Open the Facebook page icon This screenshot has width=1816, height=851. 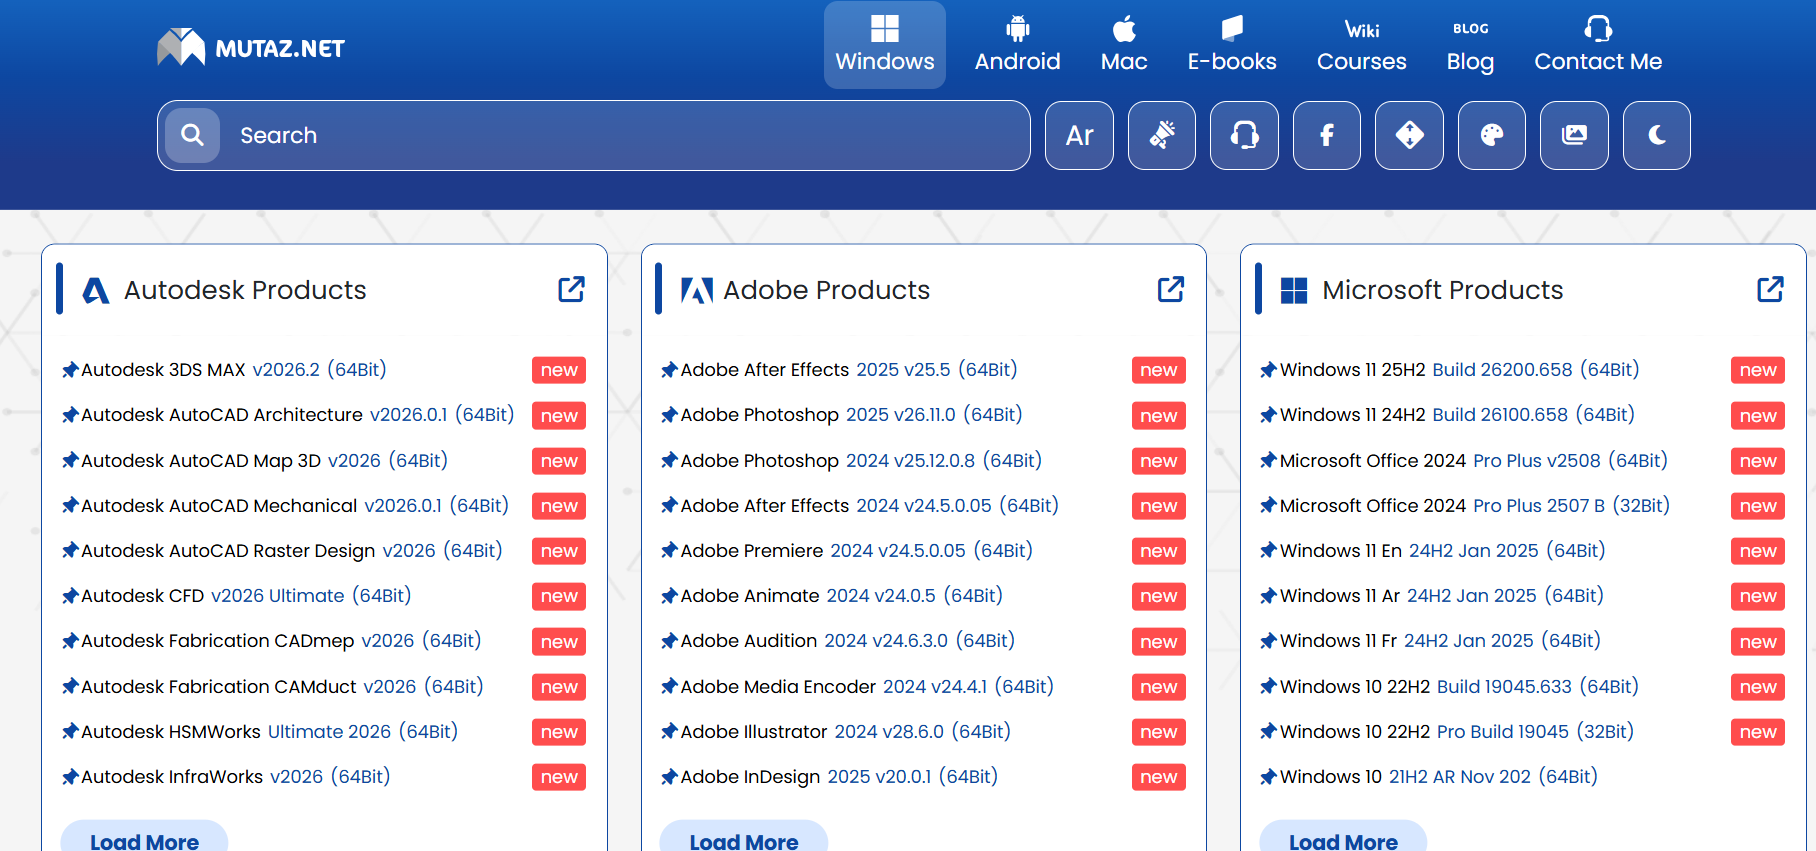click(x=1326, y=135)
